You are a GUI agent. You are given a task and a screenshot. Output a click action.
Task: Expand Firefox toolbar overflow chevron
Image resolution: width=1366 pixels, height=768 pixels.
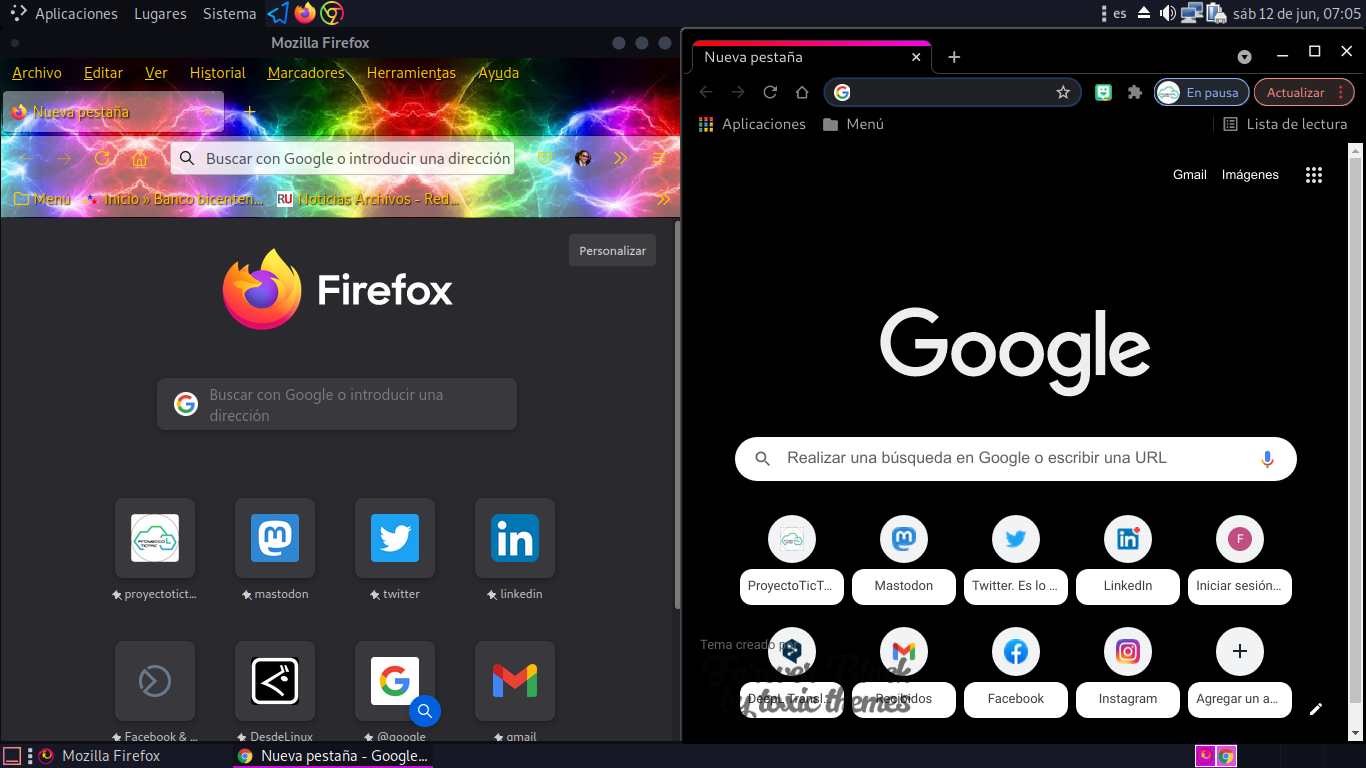621,159
